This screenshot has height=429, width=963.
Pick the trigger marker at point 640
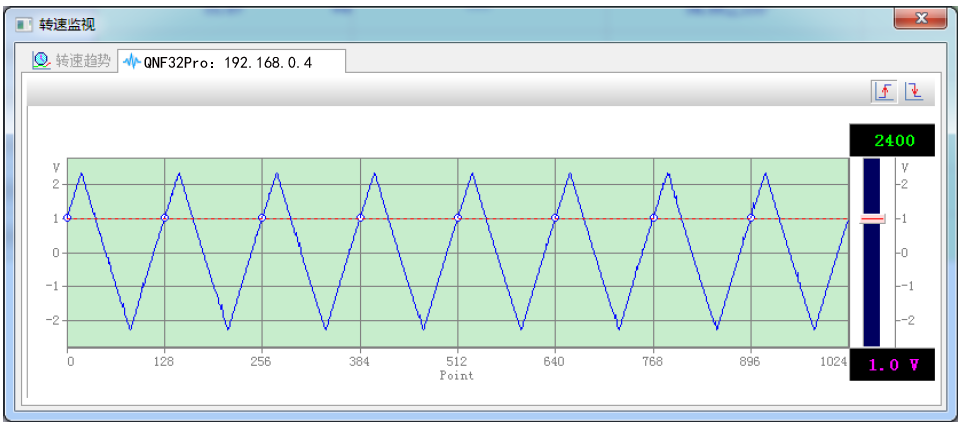(x=555, y=218)
